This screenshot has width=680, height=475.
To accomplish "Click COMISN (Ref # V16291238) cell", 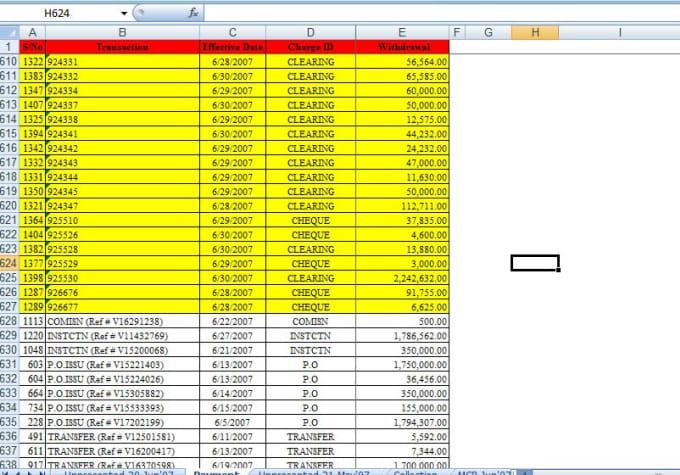I will tap(122, 321).
